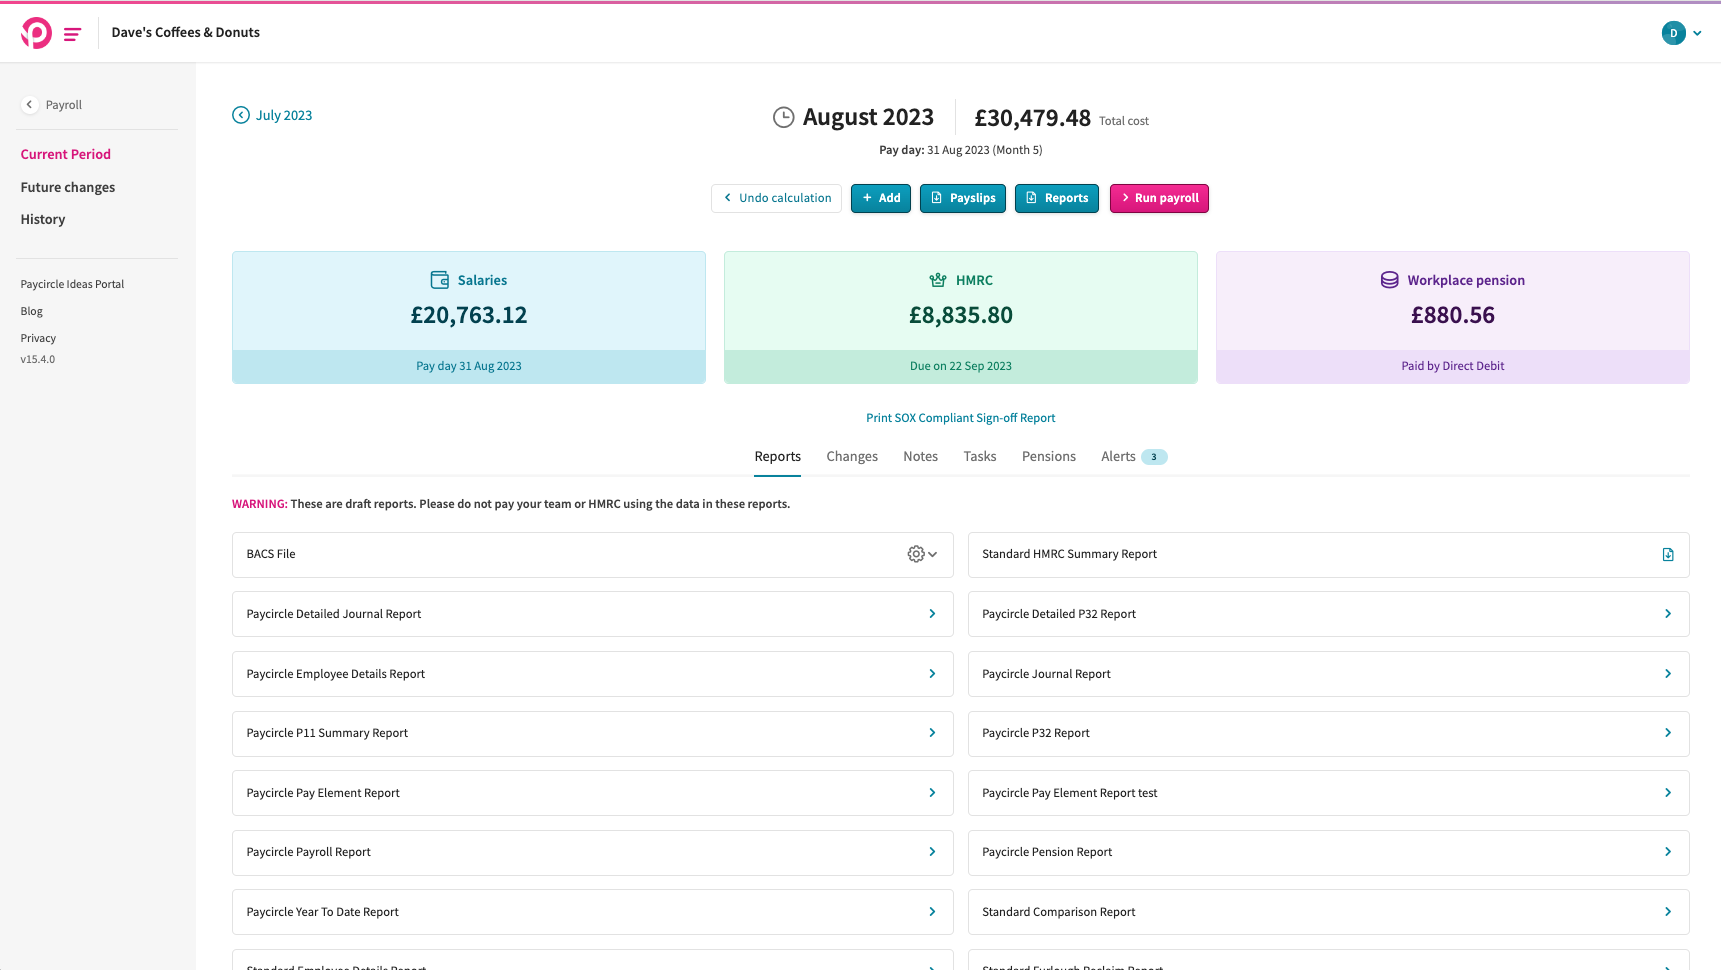Select Future changes in sidebar
This screenshot has height=970, width=1721.
click(x=68, y=187)
